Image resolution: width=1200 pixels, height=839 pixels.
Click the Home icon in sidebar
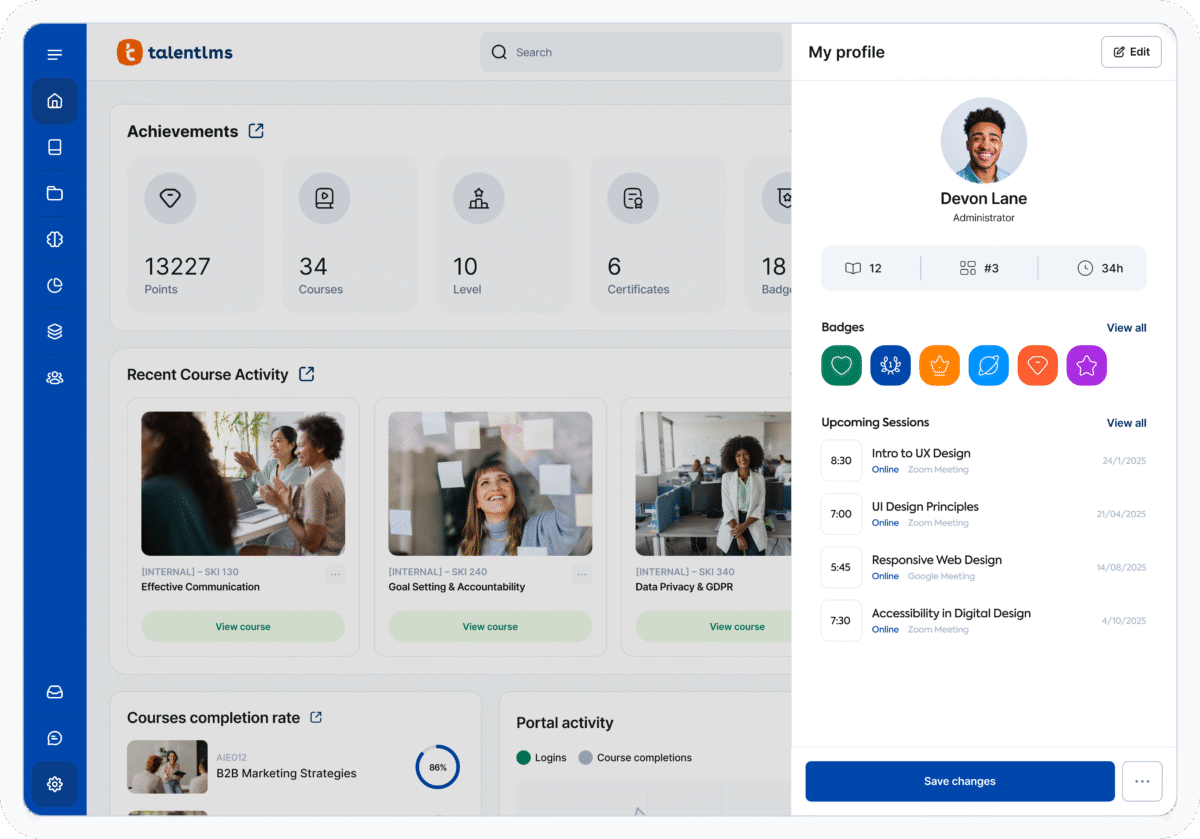tap(55, 101)
